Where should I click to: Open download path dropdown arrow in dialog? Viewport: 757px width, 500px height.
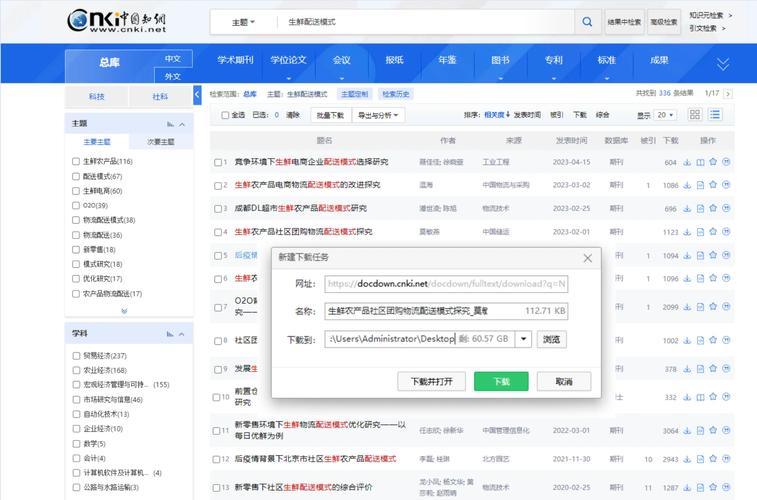tap(523, 339)
